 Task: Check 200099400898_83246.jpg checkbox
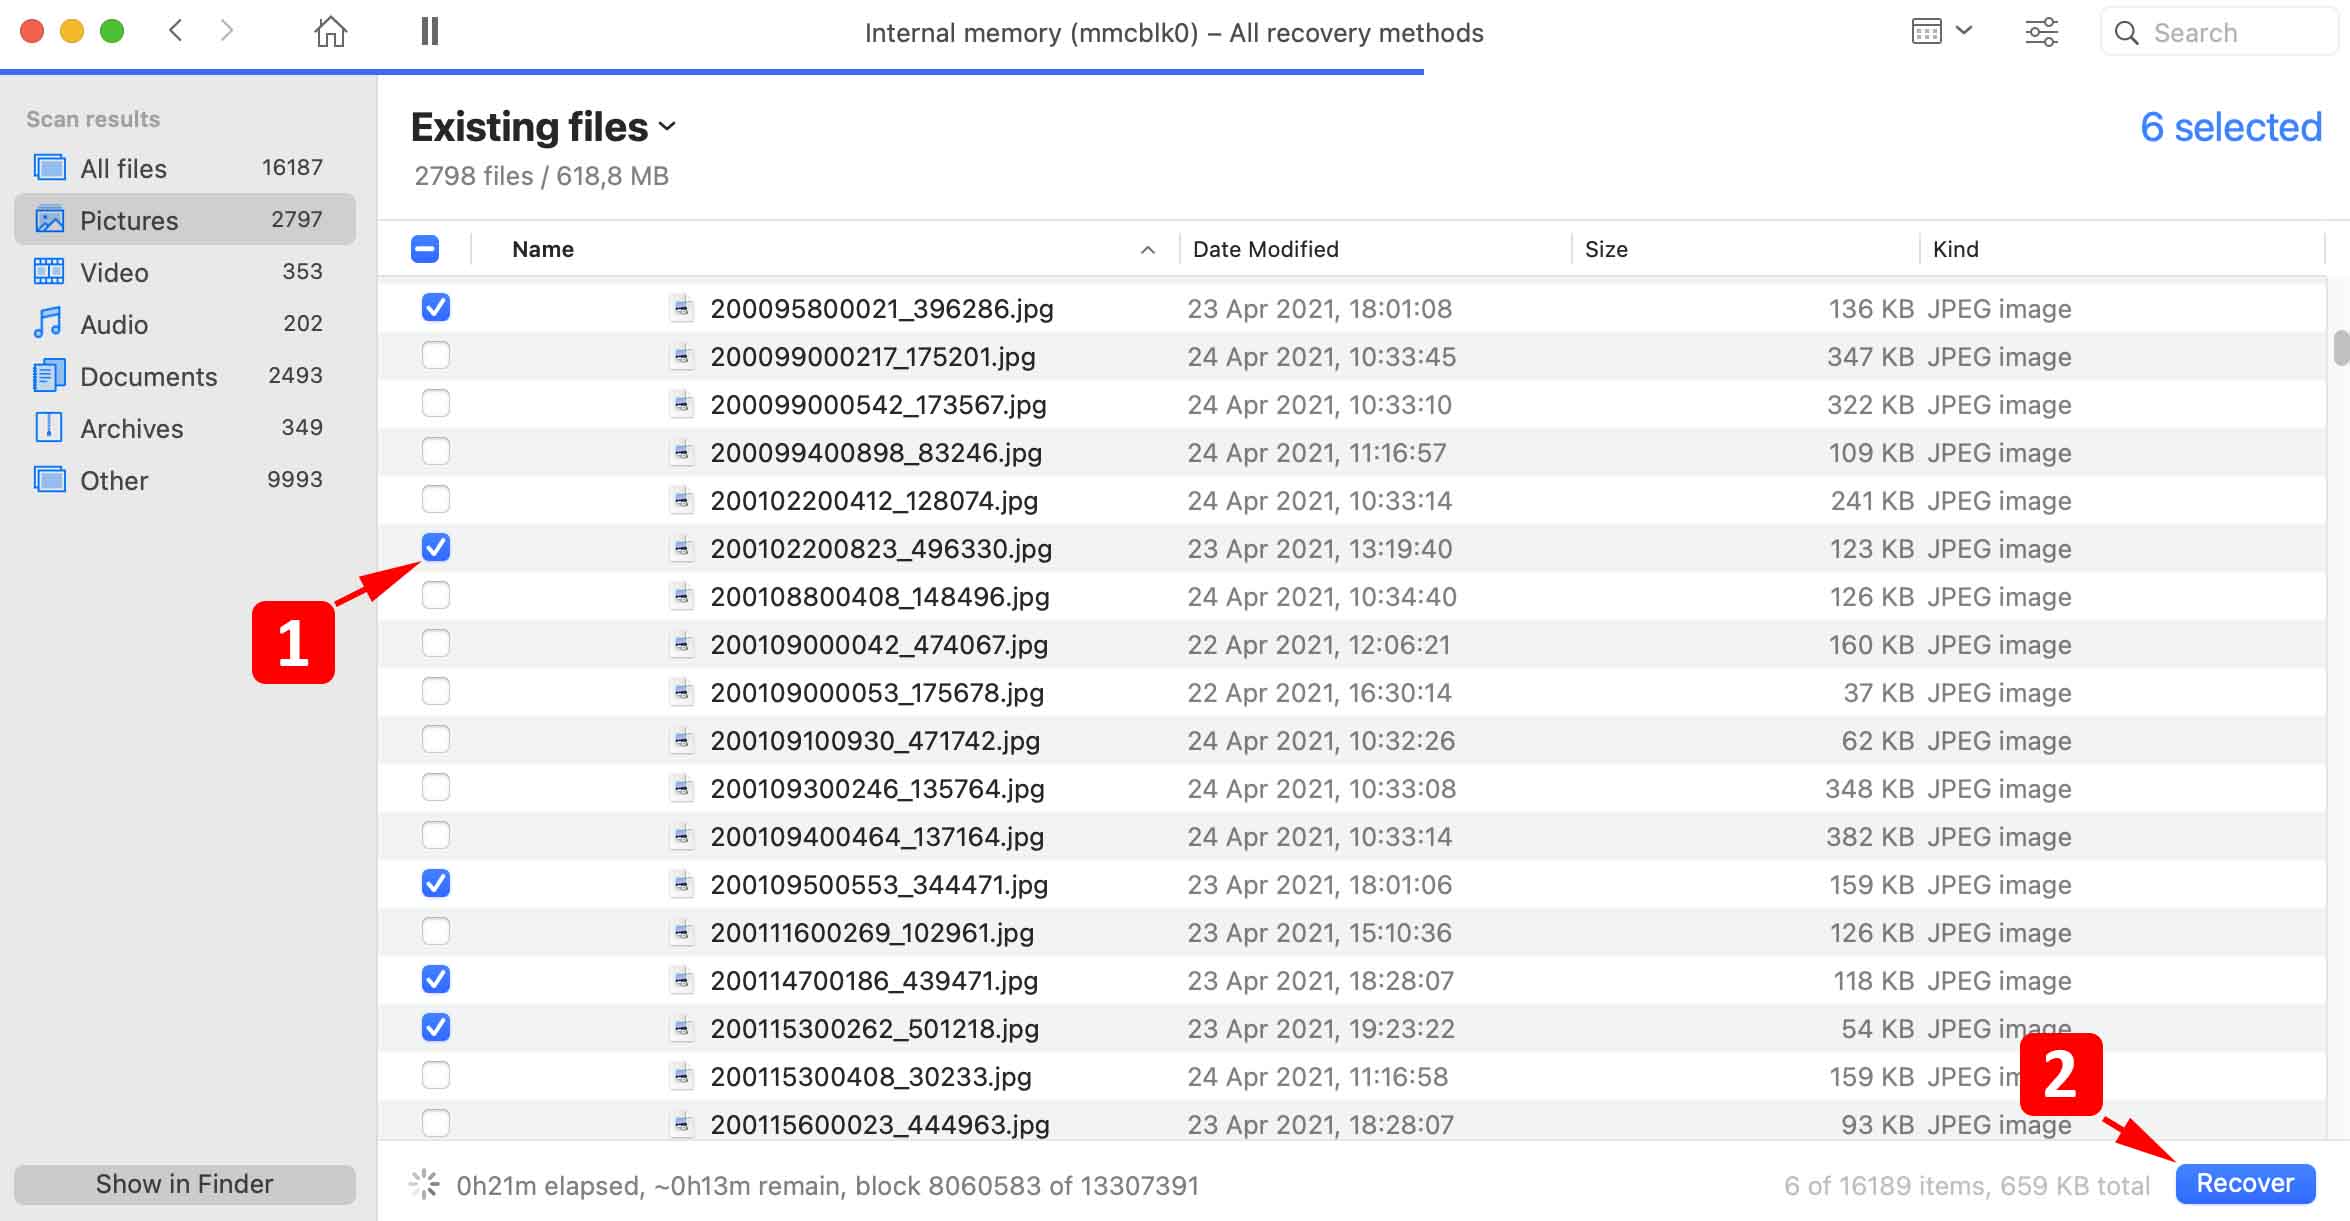pos(436,451)
